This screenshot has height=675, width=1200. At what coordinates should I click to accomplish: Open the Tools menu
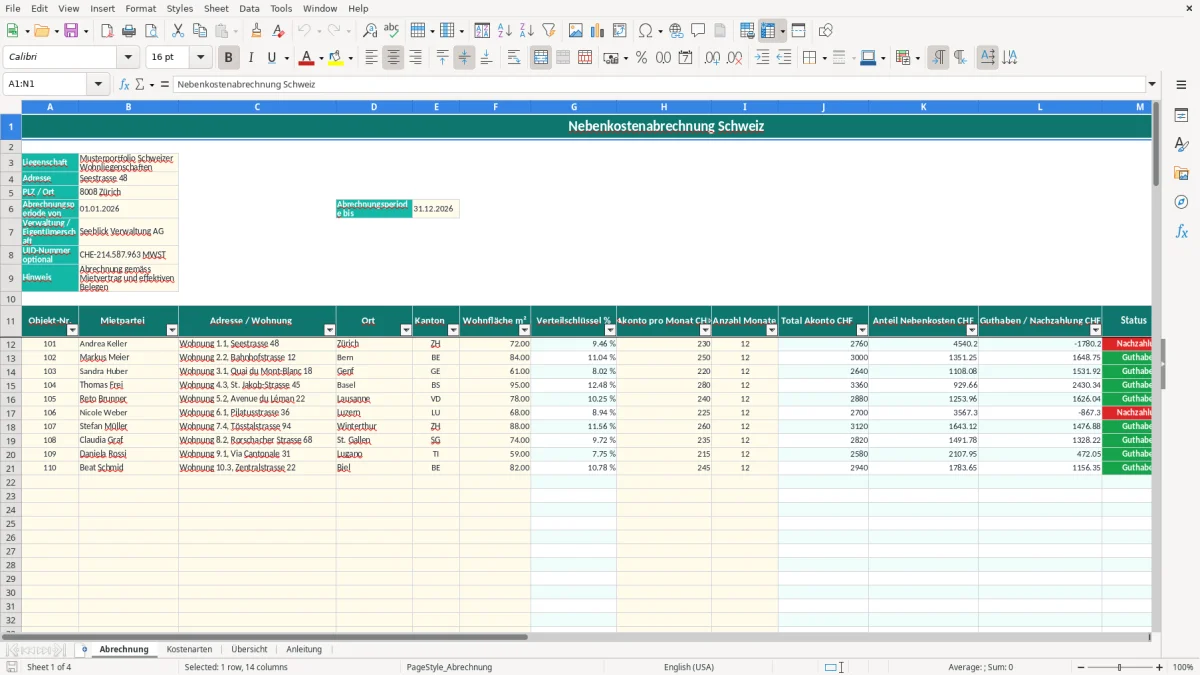tap(281, 8)
